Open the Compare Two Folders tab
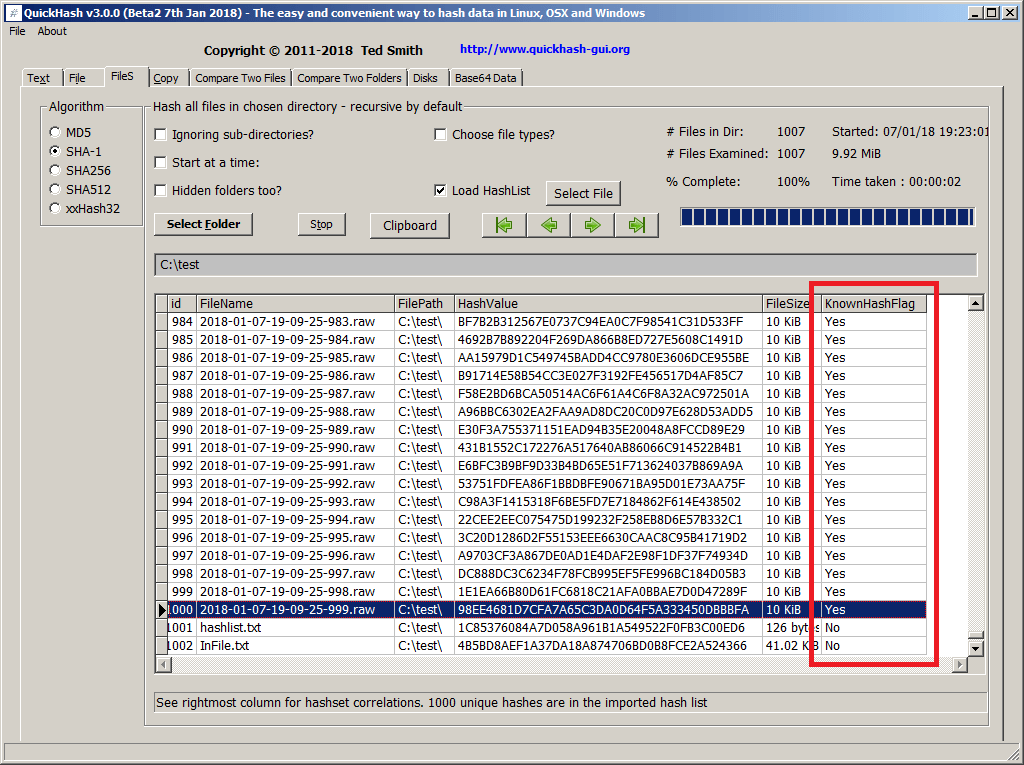This screenshot has width=1024, height=765. coord(349,78)
